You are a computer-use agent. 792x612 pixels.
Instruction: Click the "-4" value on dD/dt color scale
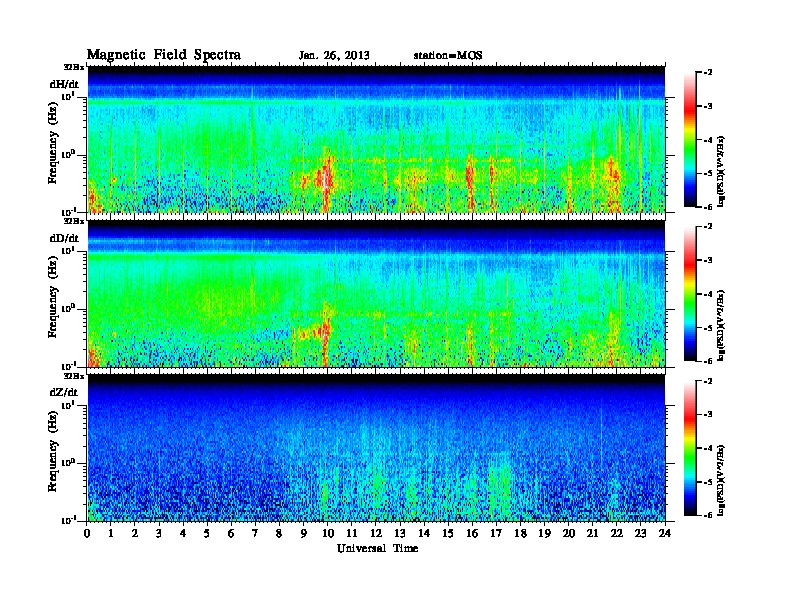pos(708,294)
